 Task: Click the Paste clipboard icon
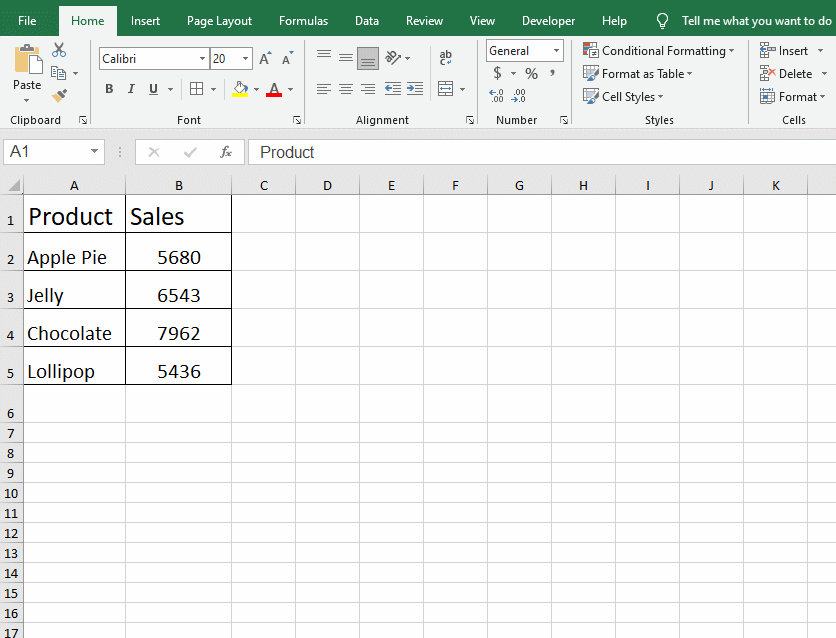pos(28,60)
